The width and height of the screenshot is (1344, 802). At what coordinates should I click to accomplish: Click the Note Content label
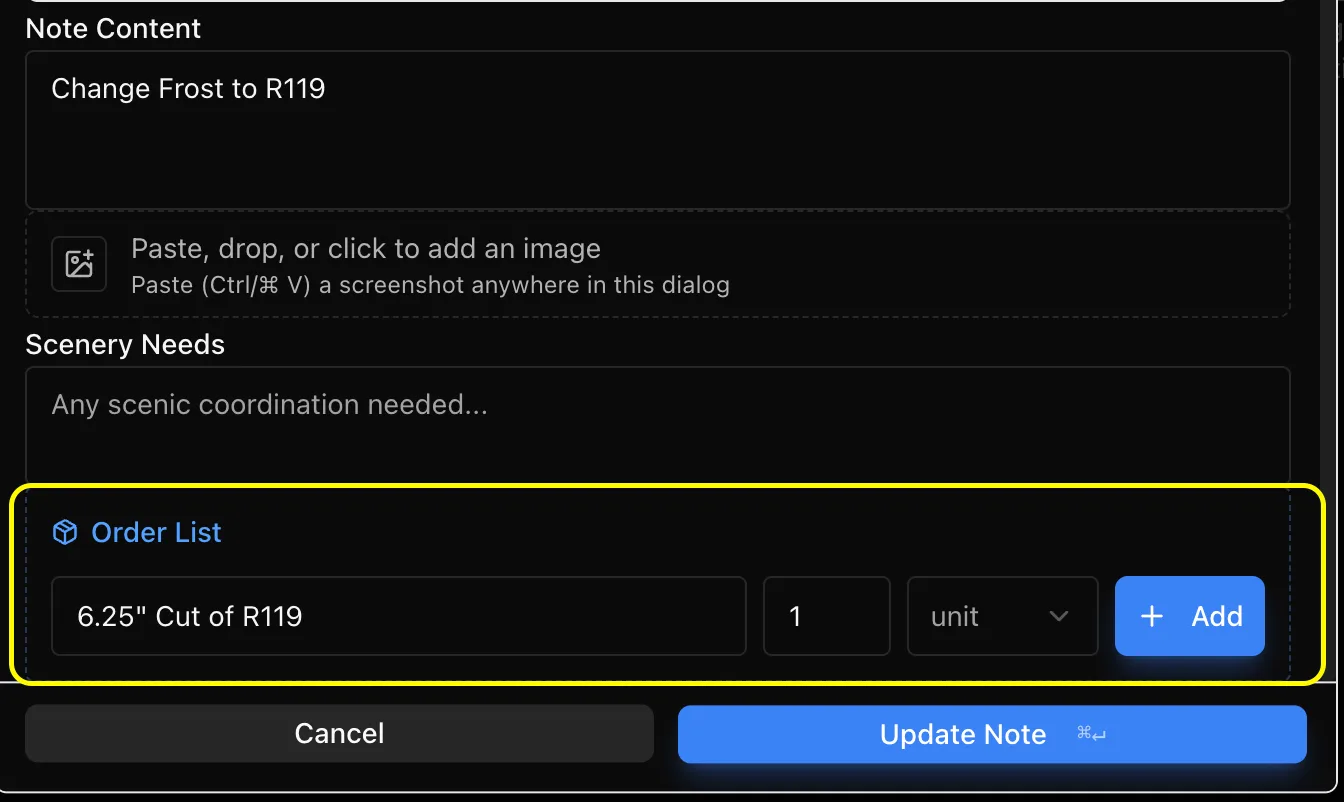coord(113,28)
